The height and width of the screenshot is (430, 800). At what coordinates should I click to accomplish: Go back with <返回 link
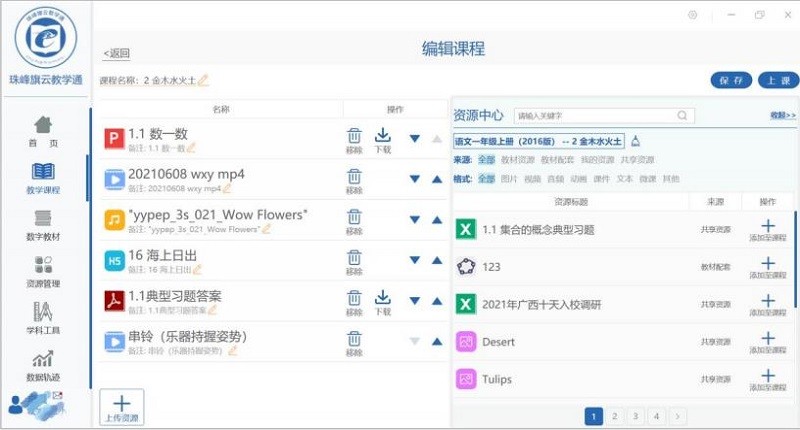click(116, 53)
